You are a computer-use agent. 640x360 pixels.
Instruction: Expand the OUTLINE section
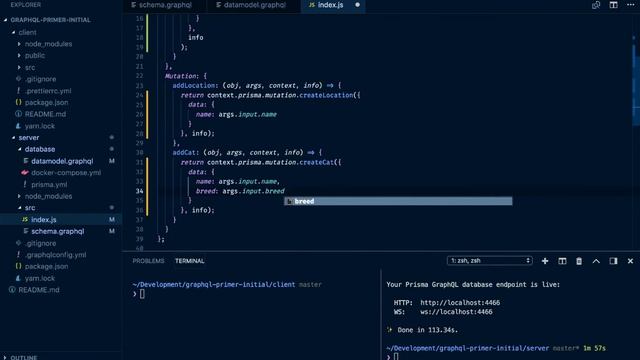23,357
